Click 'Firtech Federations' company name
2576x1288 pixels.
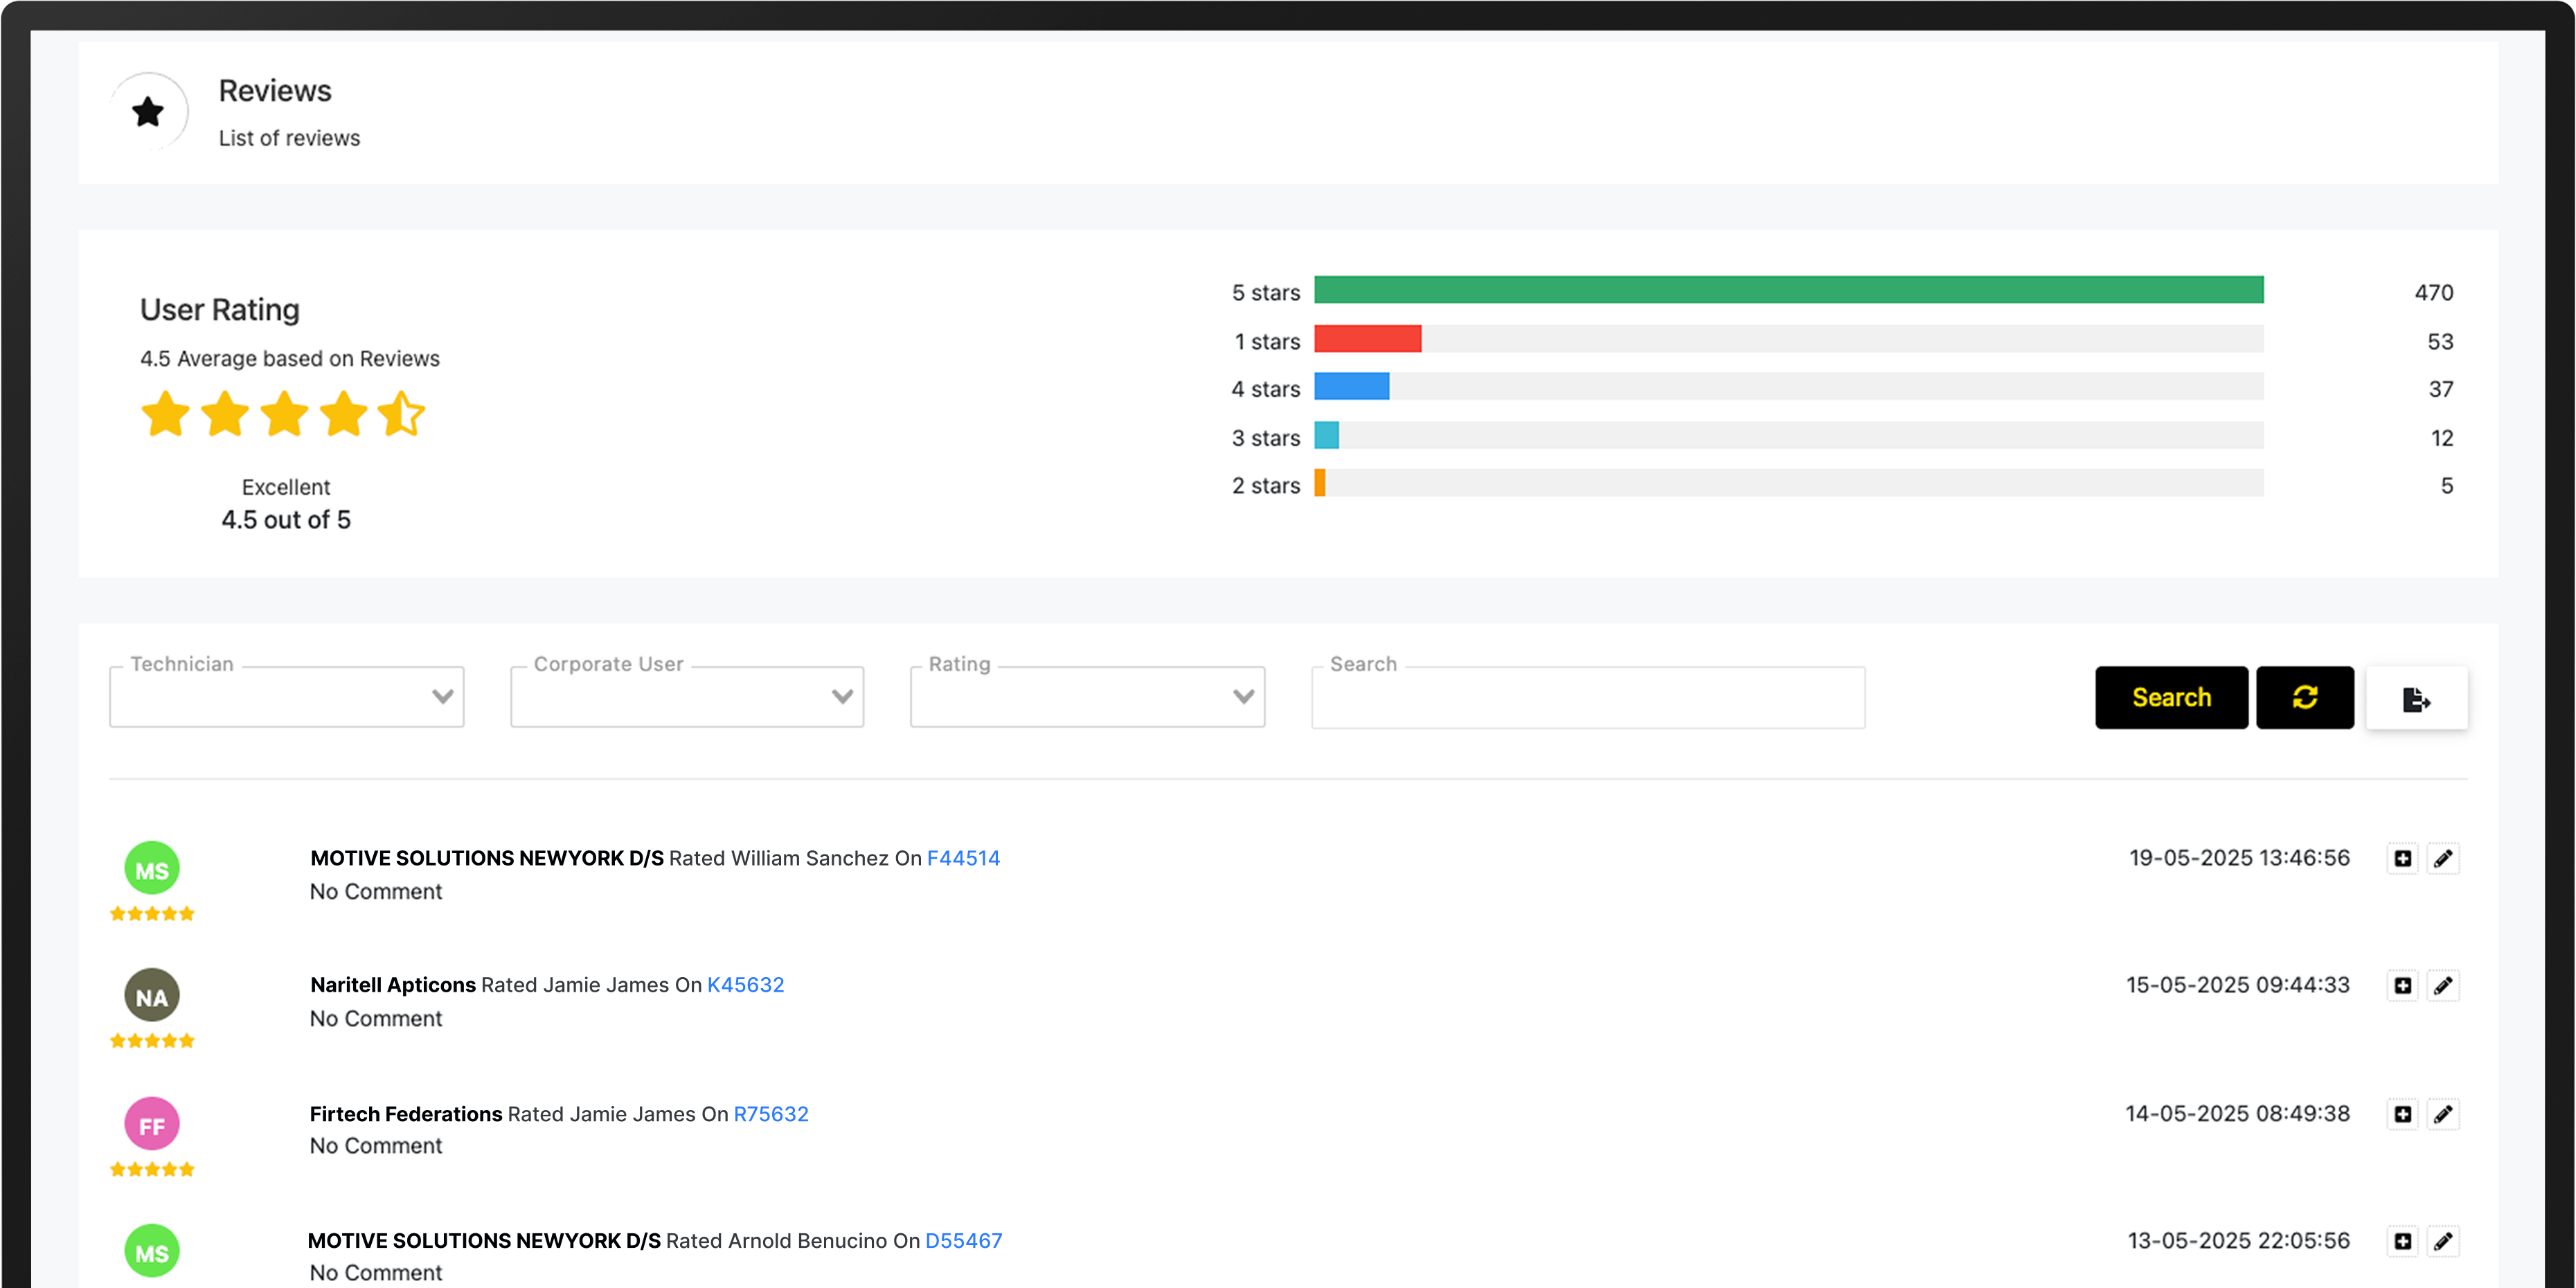click(x=406, y=1114)
